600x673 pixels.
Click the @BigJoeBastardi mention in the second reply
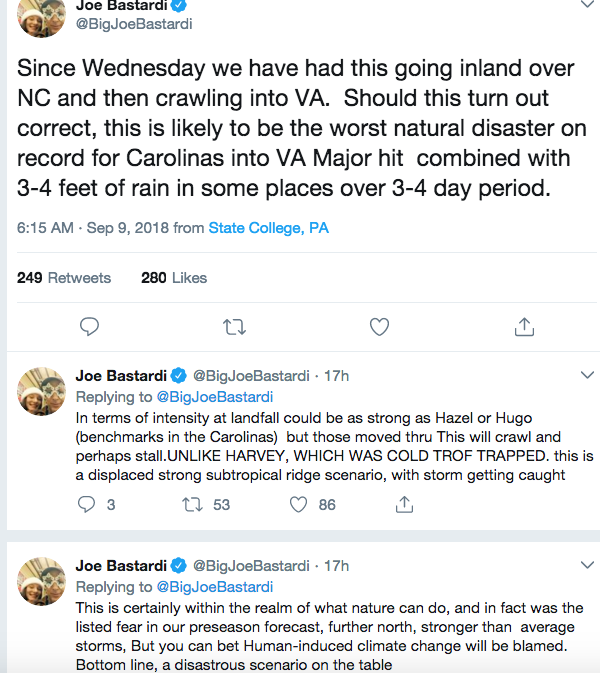point(215,587)
